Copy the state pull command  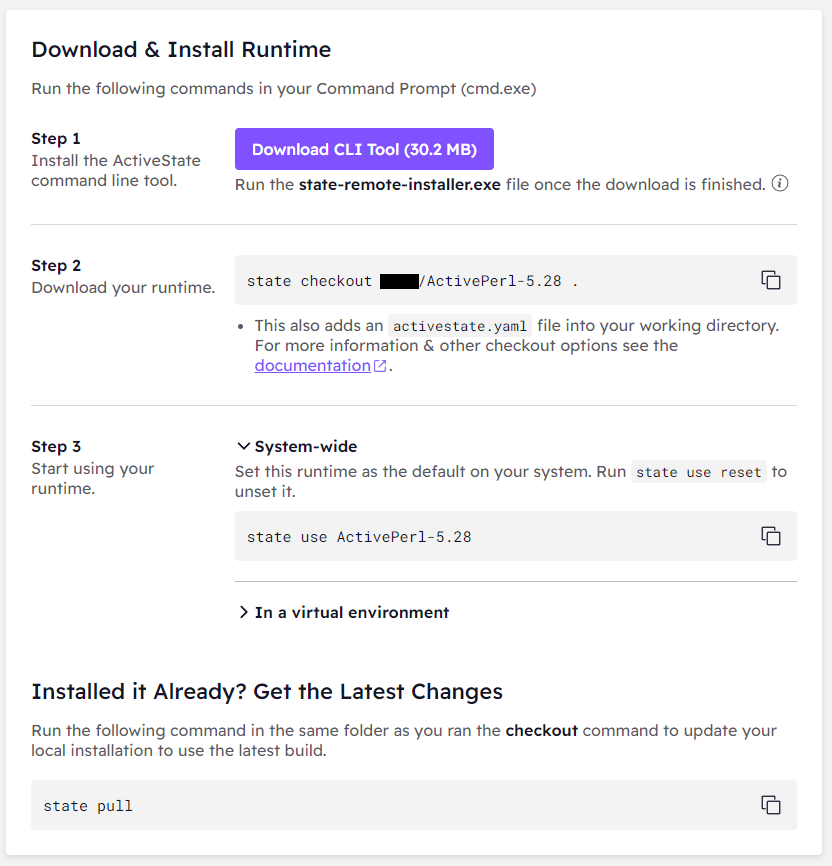click(771, 805)
